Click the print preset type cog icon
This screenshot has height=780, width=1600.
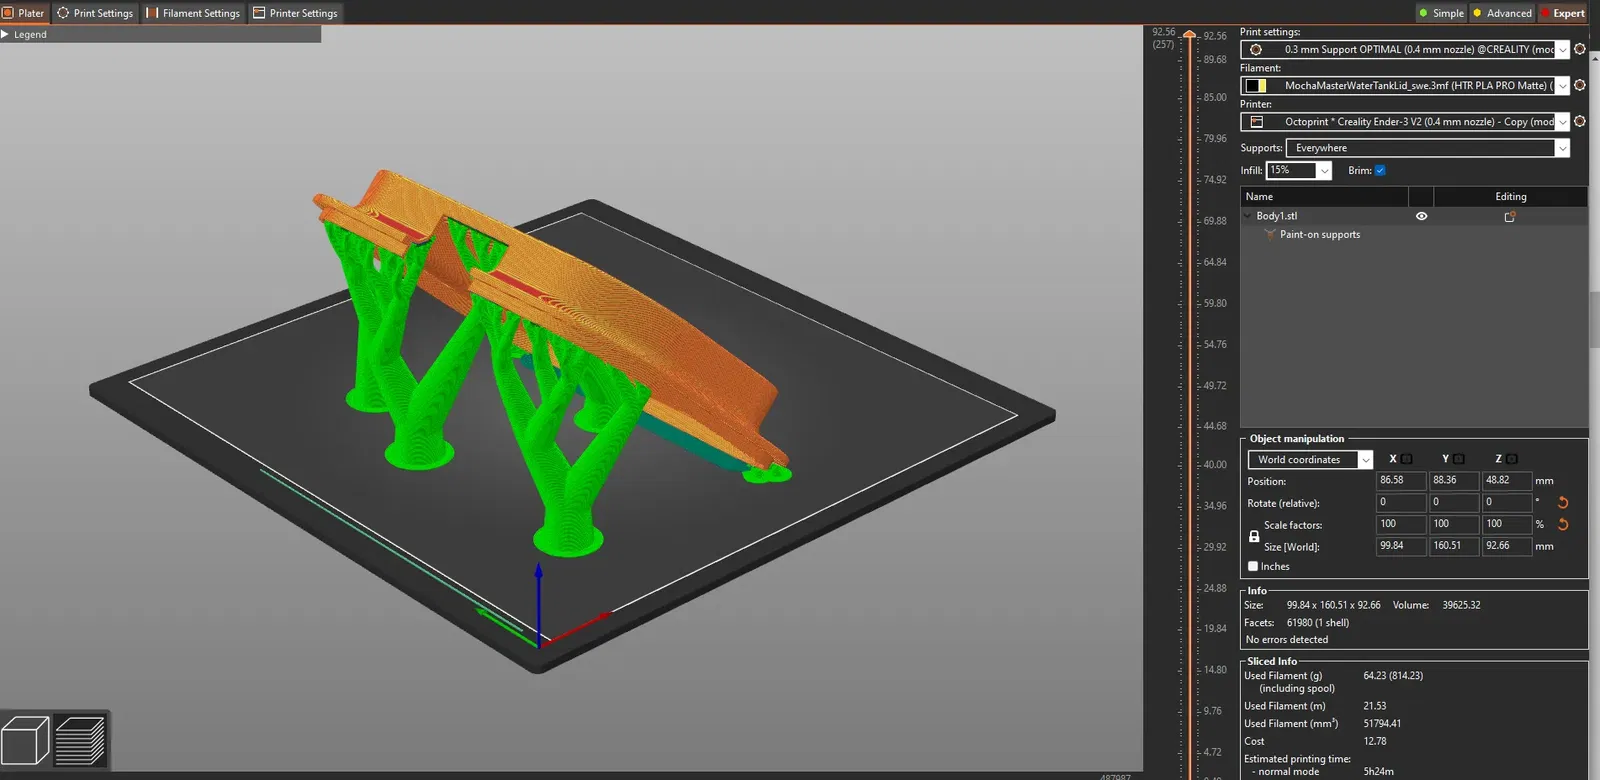point(1256,49)
